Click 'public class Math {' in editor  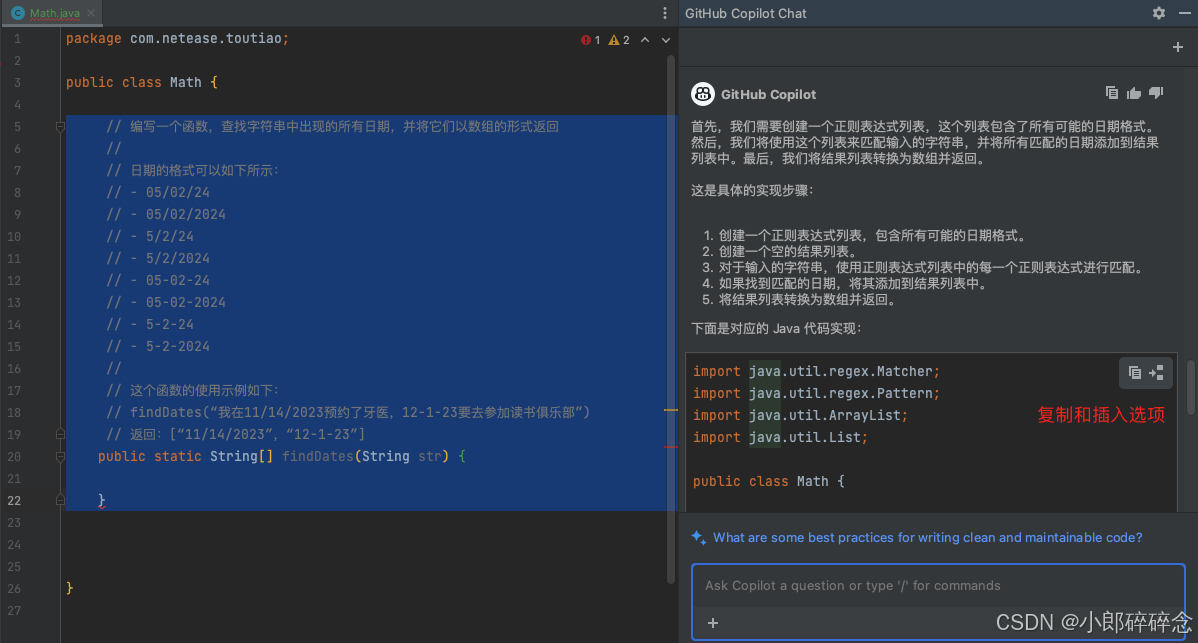tap(141, 82)
